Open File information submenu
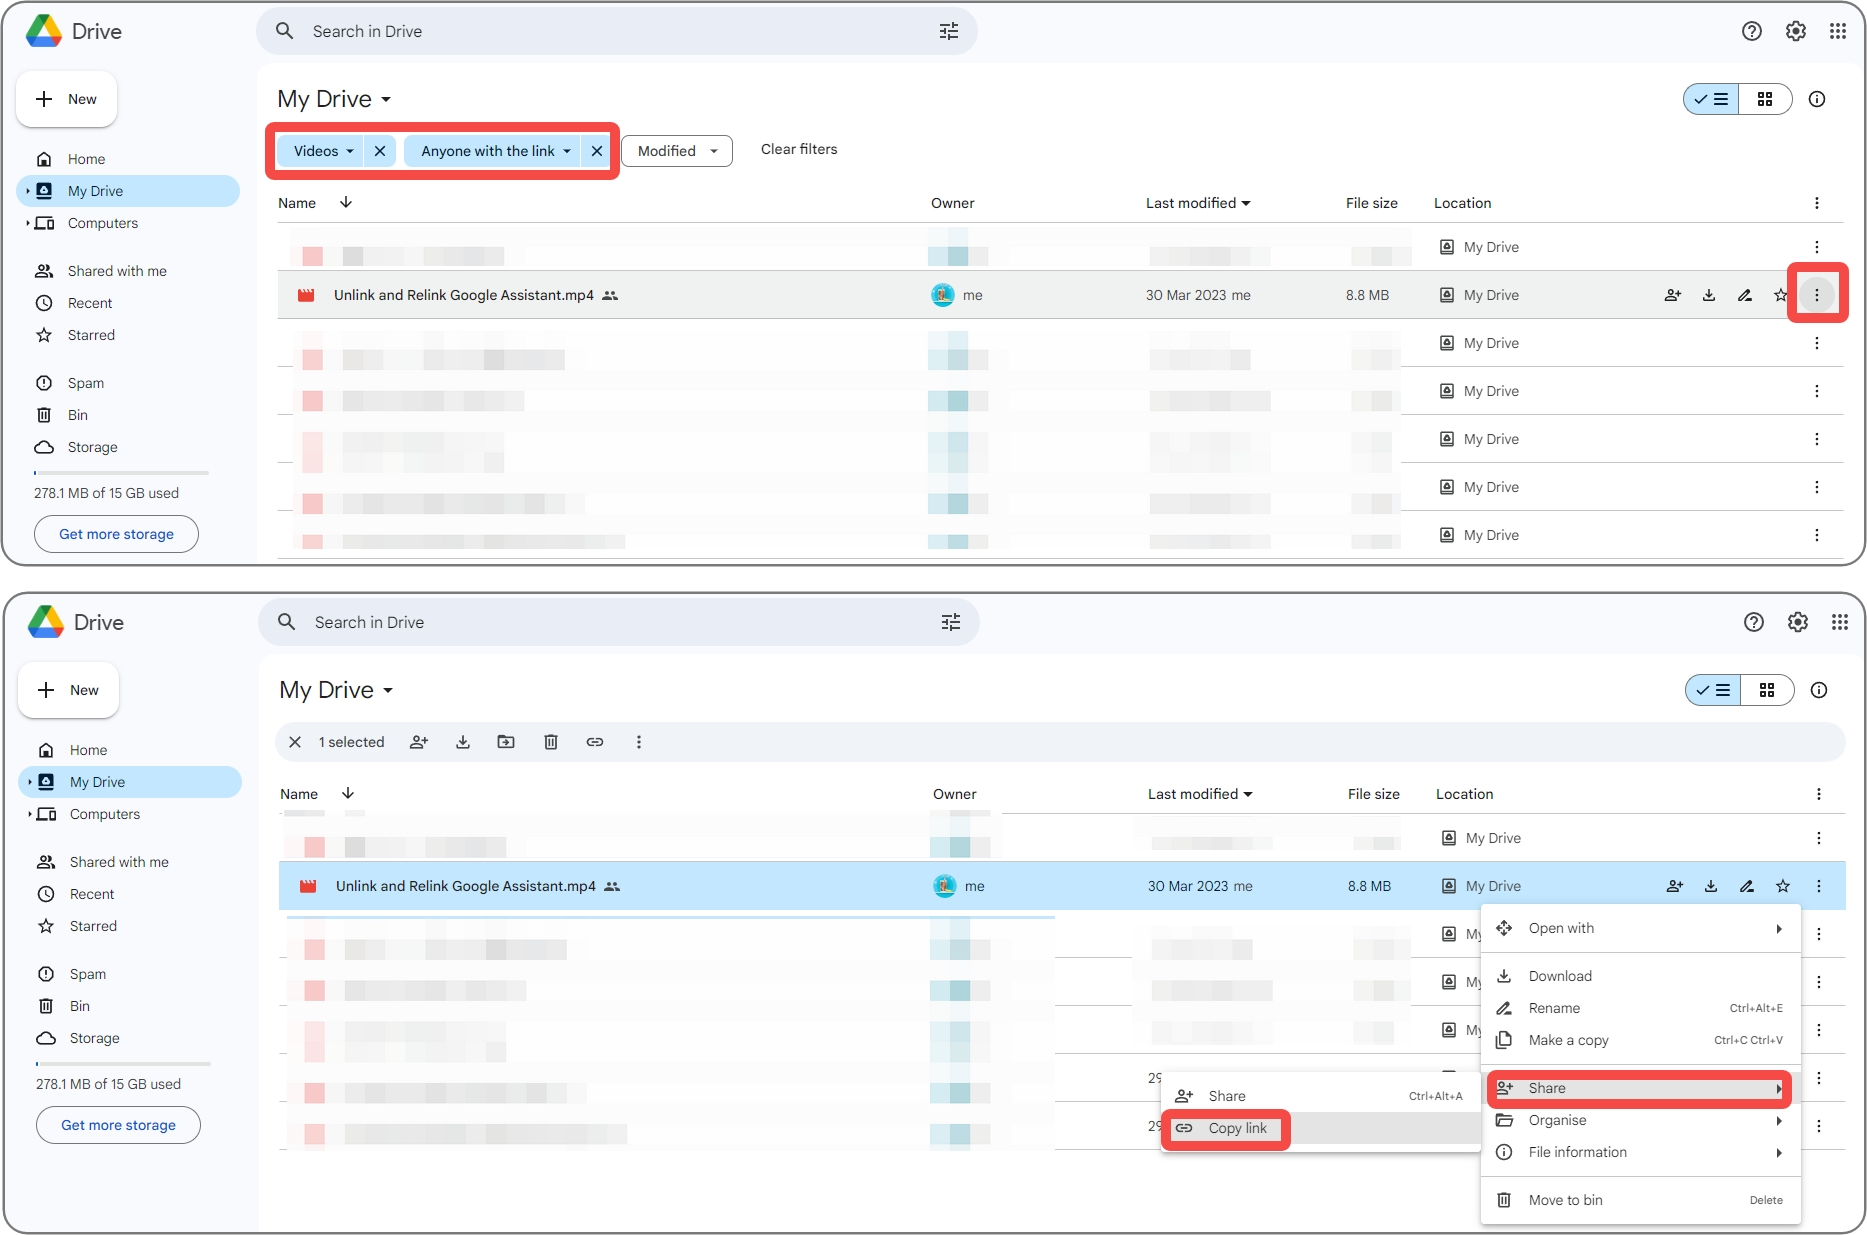Image resolution: width=1867 pixels, height=1235 pixels. [x=1641, y=1152]
